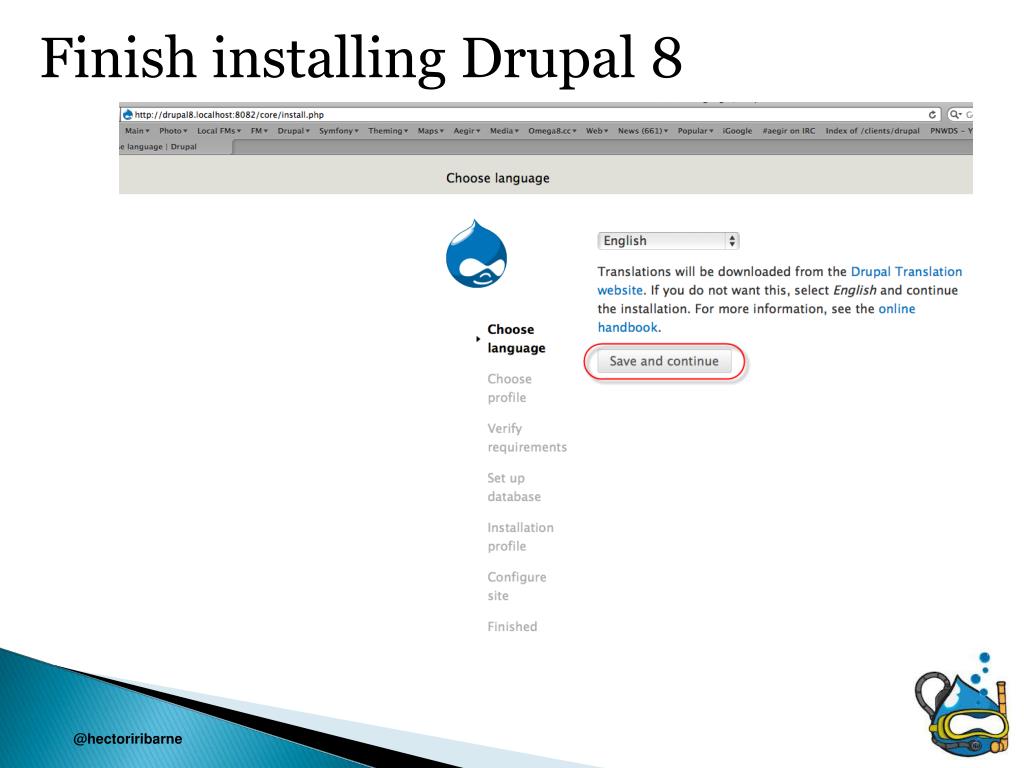The height and width of the screenshot is (768, 1024).
Task: Click the Save and continue button
Action: click(664, 361)
